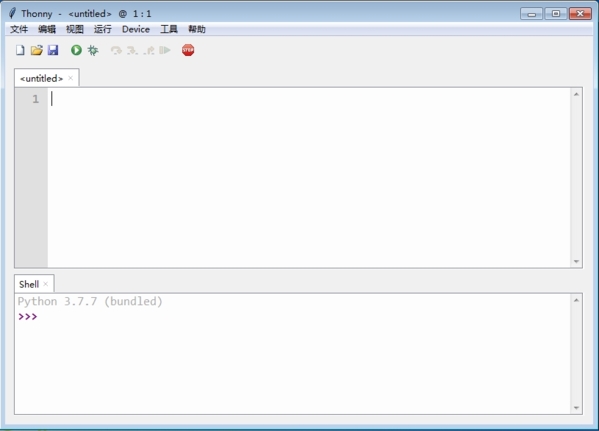This screenshot has width=599, height=431.
Task: Click the Step over icon
Action: click(x=116, y=50)
